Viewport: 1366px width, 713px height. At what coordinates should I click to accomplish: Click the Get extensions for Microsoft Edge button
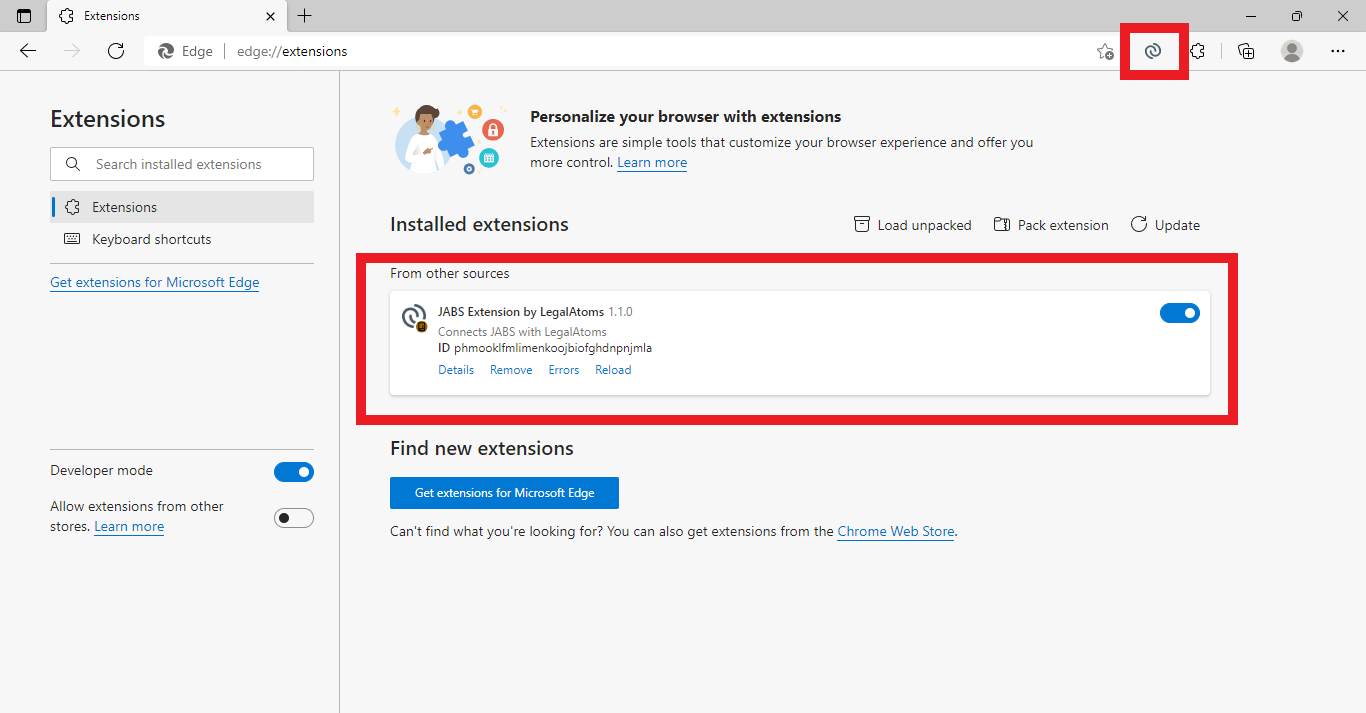click(504, 492)
